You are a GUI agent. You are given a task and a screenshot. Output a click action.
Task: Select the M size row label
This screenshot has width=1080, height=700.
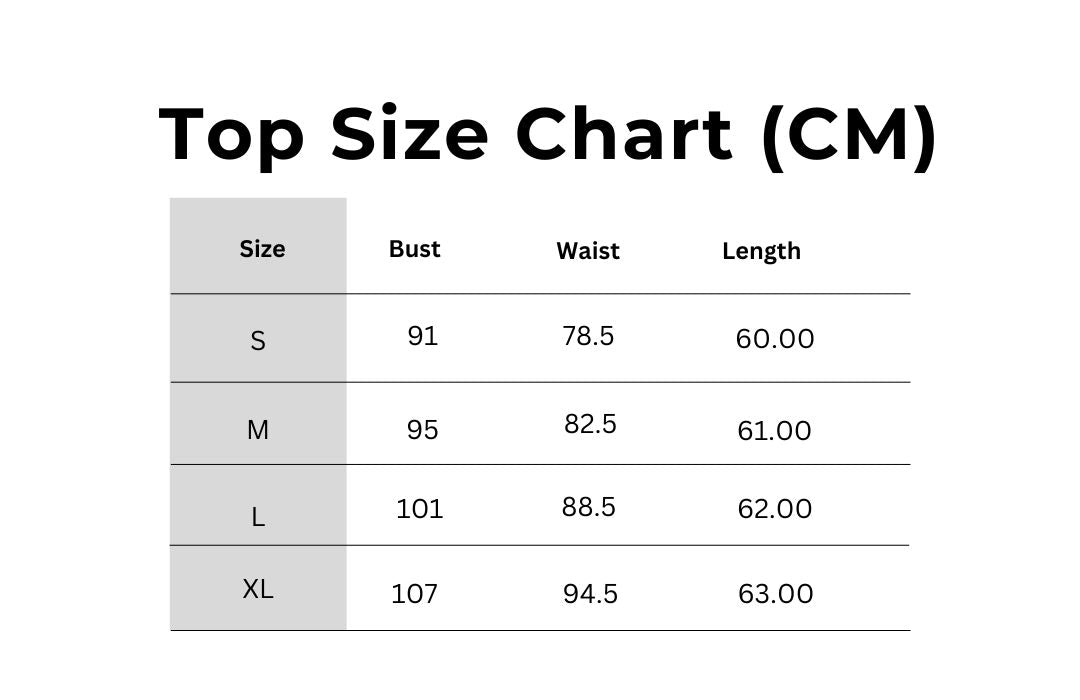[258, 430]
